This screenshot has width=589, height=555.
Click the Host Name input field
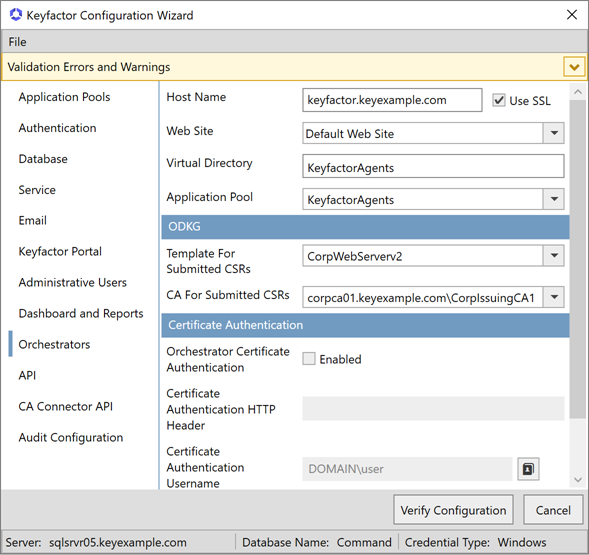[x=392, y=100]
